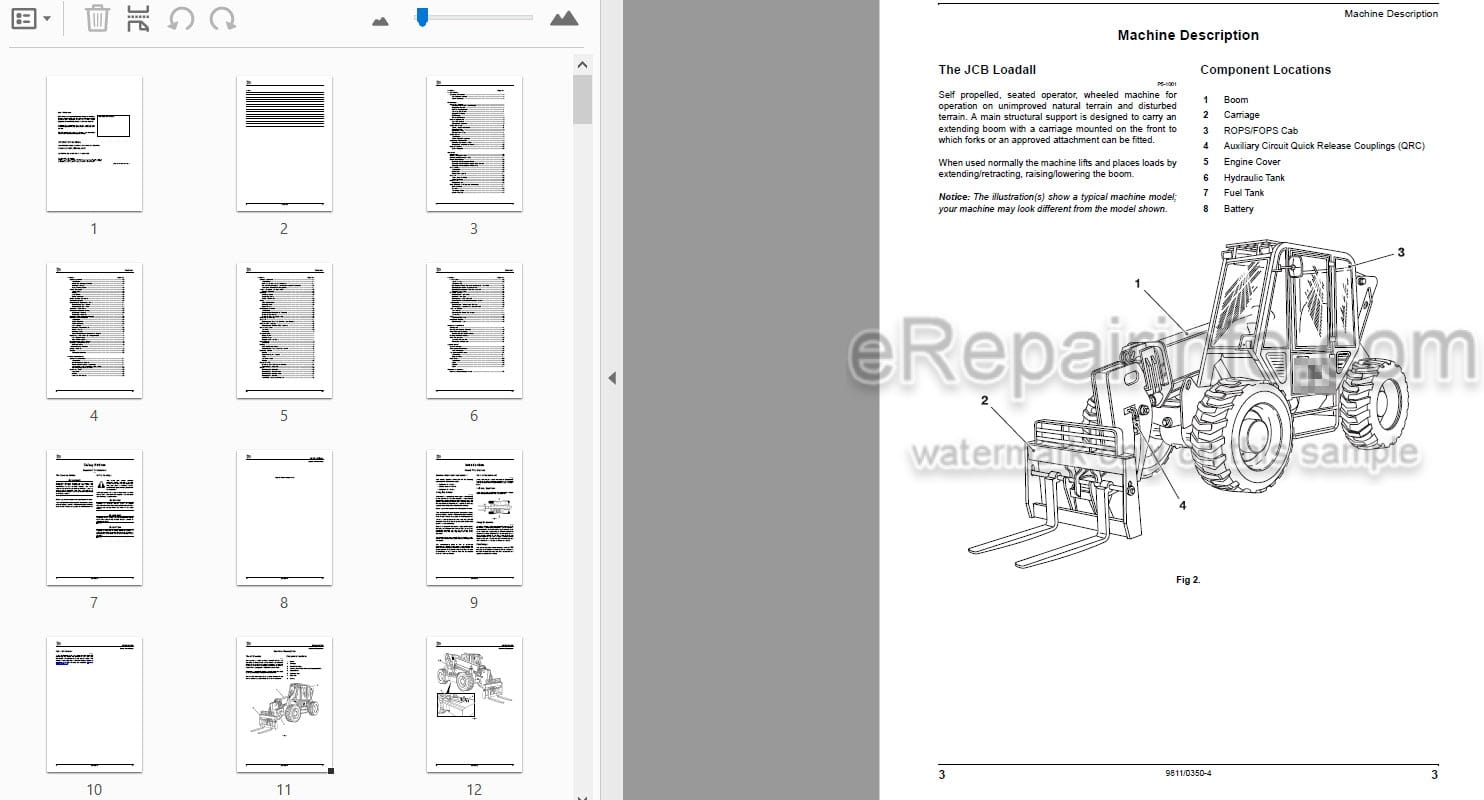Select page 6 thumbnail
This screenshot has height=800, width=1484.
[474, 330]
